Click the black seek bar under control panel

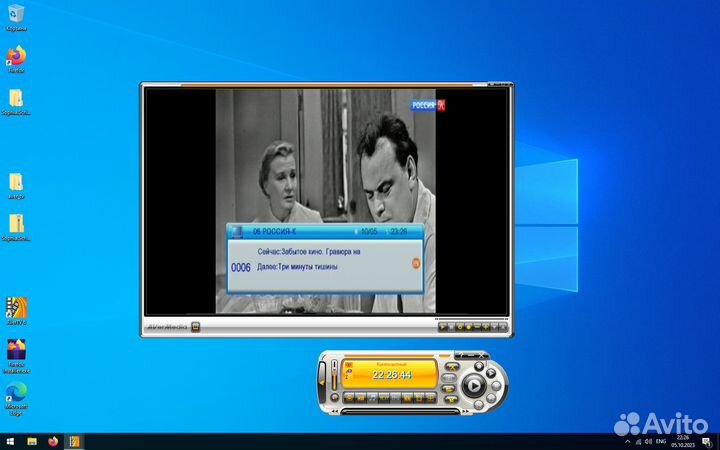[x=400, y=411]
